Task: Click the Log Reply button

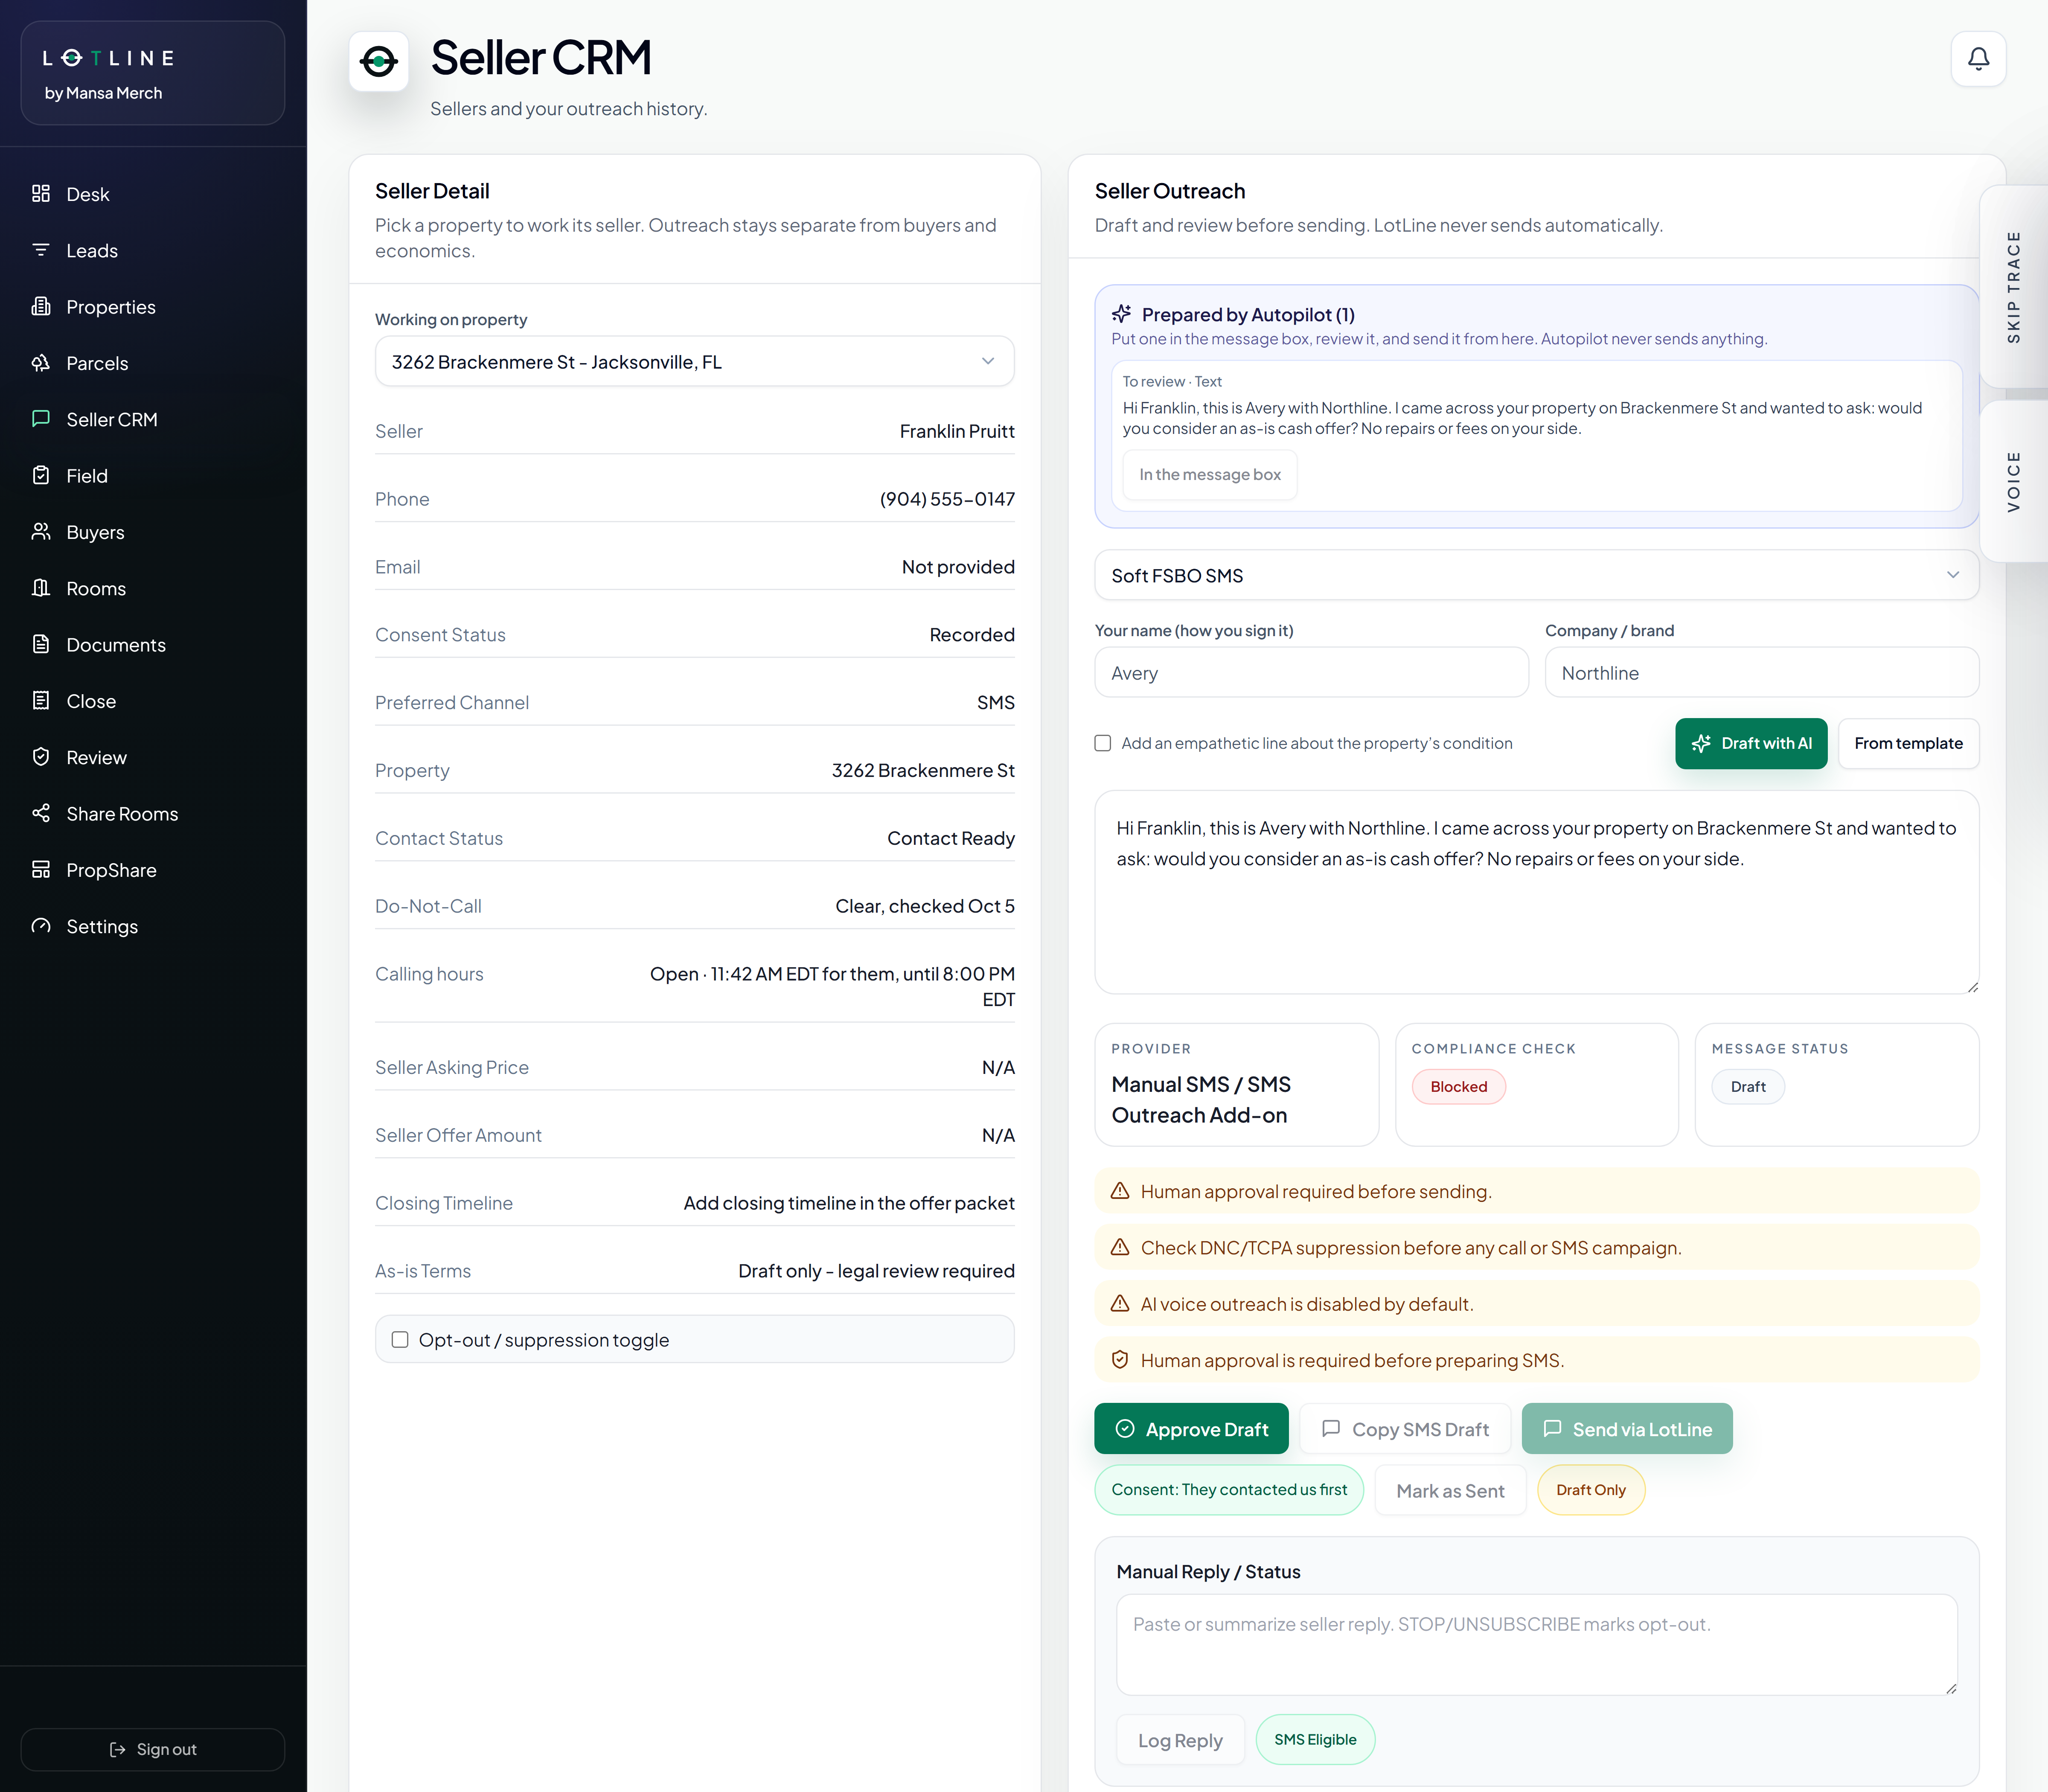Action: tap(1180, 1741)
